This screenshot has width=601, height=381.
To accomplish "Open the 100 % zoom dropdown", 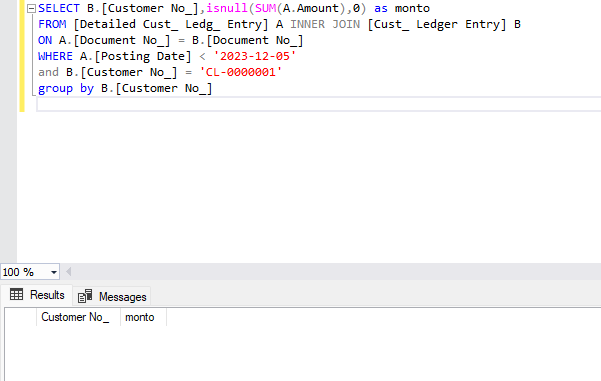I will (54, 273).
